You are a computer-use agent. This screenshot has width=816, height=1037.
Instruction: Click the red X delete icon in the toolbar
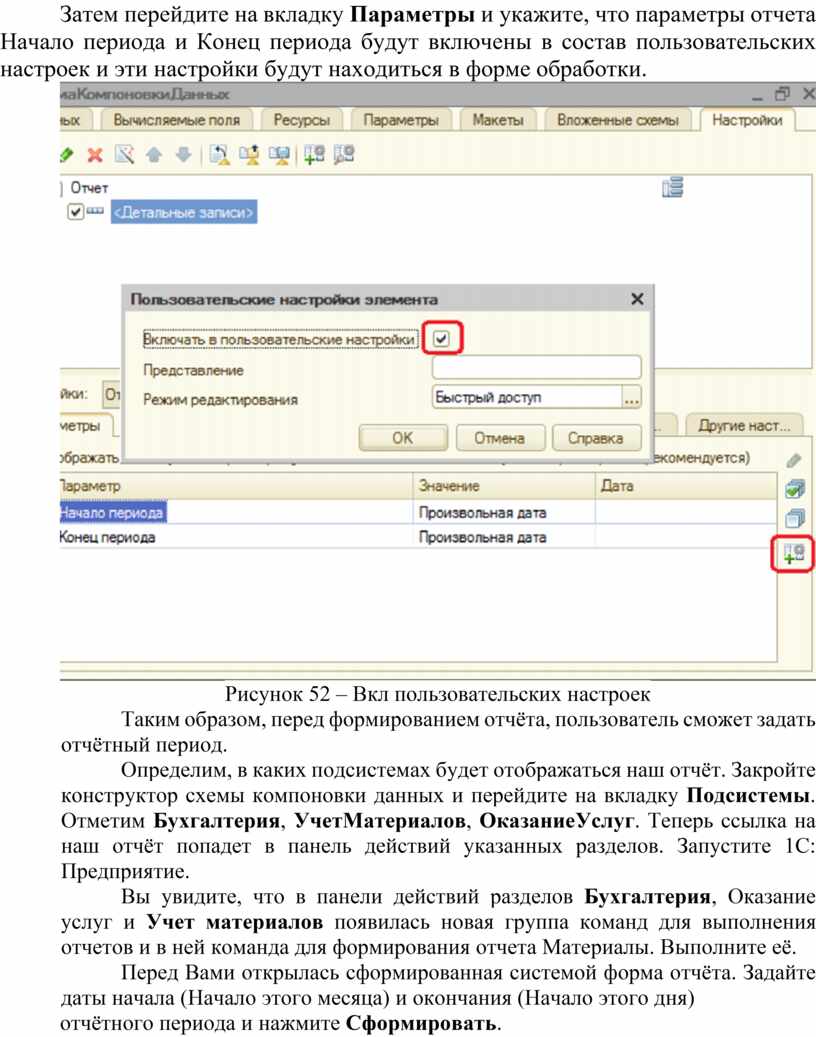coord(95,155)
